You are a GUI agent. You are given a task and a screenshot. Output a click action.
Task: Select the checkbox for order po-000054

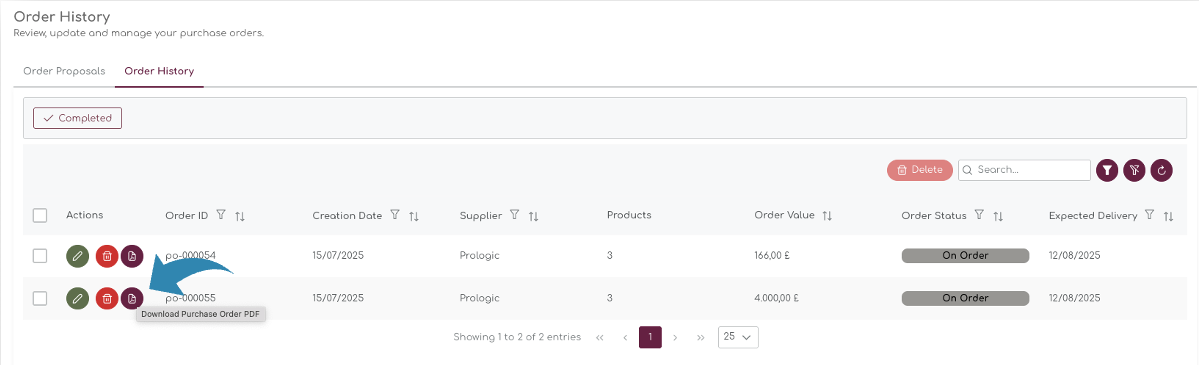pyautogui.click(x=40, y=256)
